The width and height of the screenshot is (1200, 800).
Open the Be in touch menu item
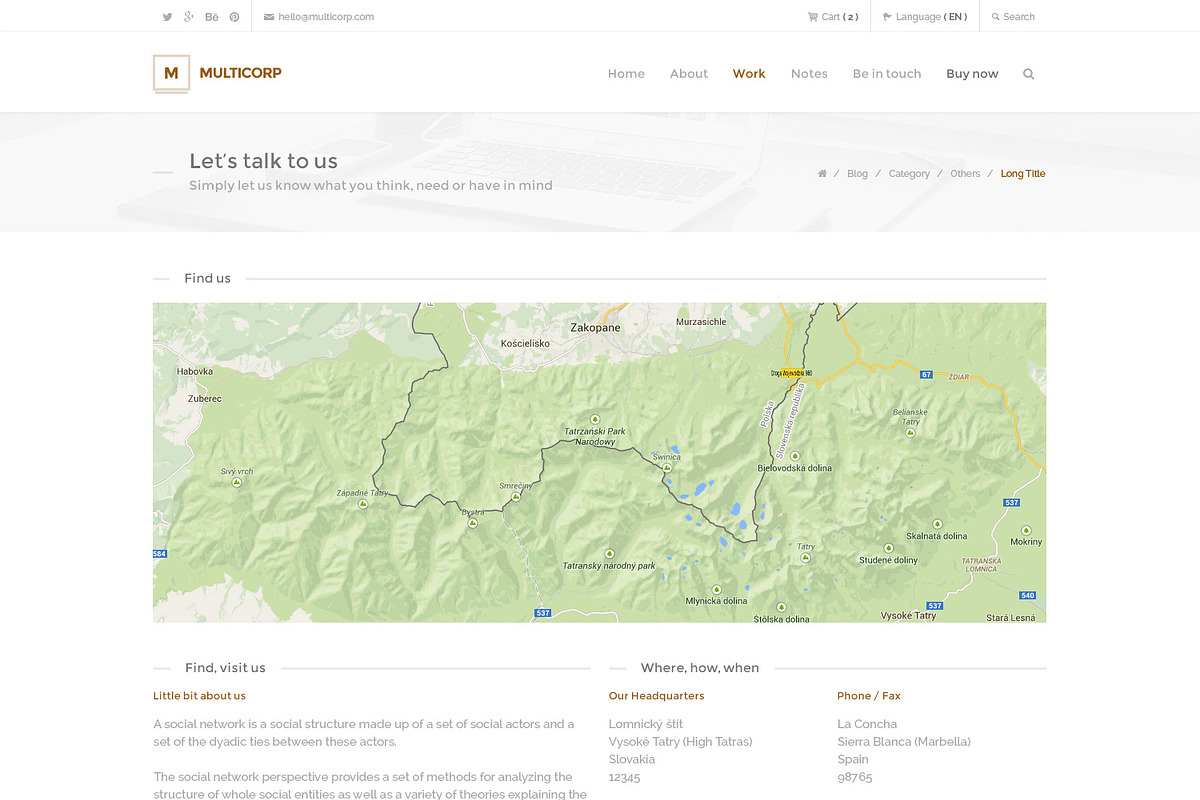(x=887, y=73)
